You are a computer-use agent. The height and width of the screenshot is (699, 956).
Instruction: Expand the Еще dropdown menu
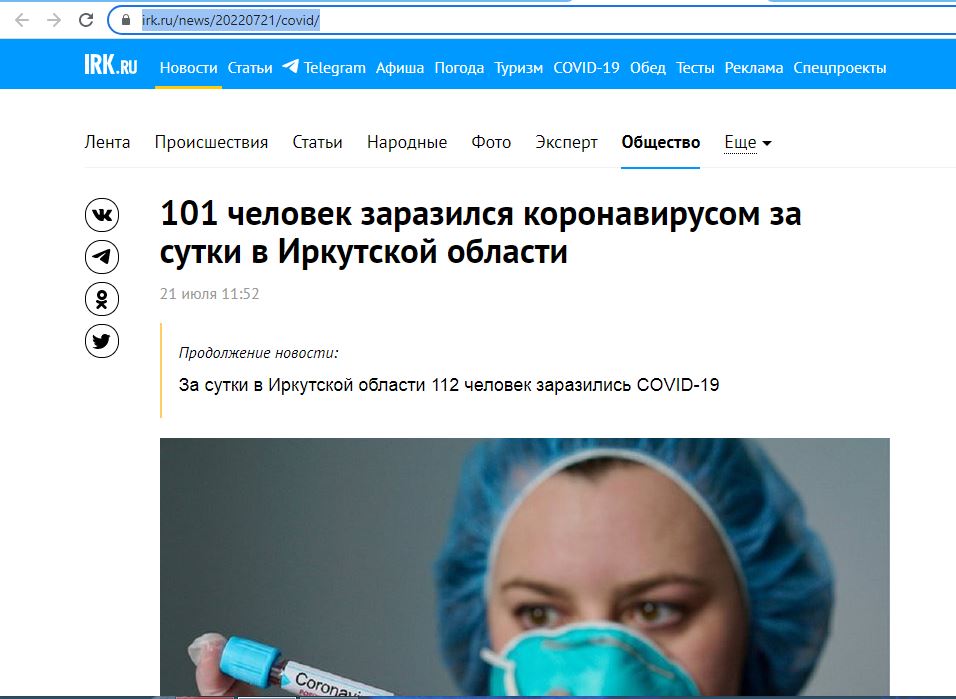click(x=748, y=142)
